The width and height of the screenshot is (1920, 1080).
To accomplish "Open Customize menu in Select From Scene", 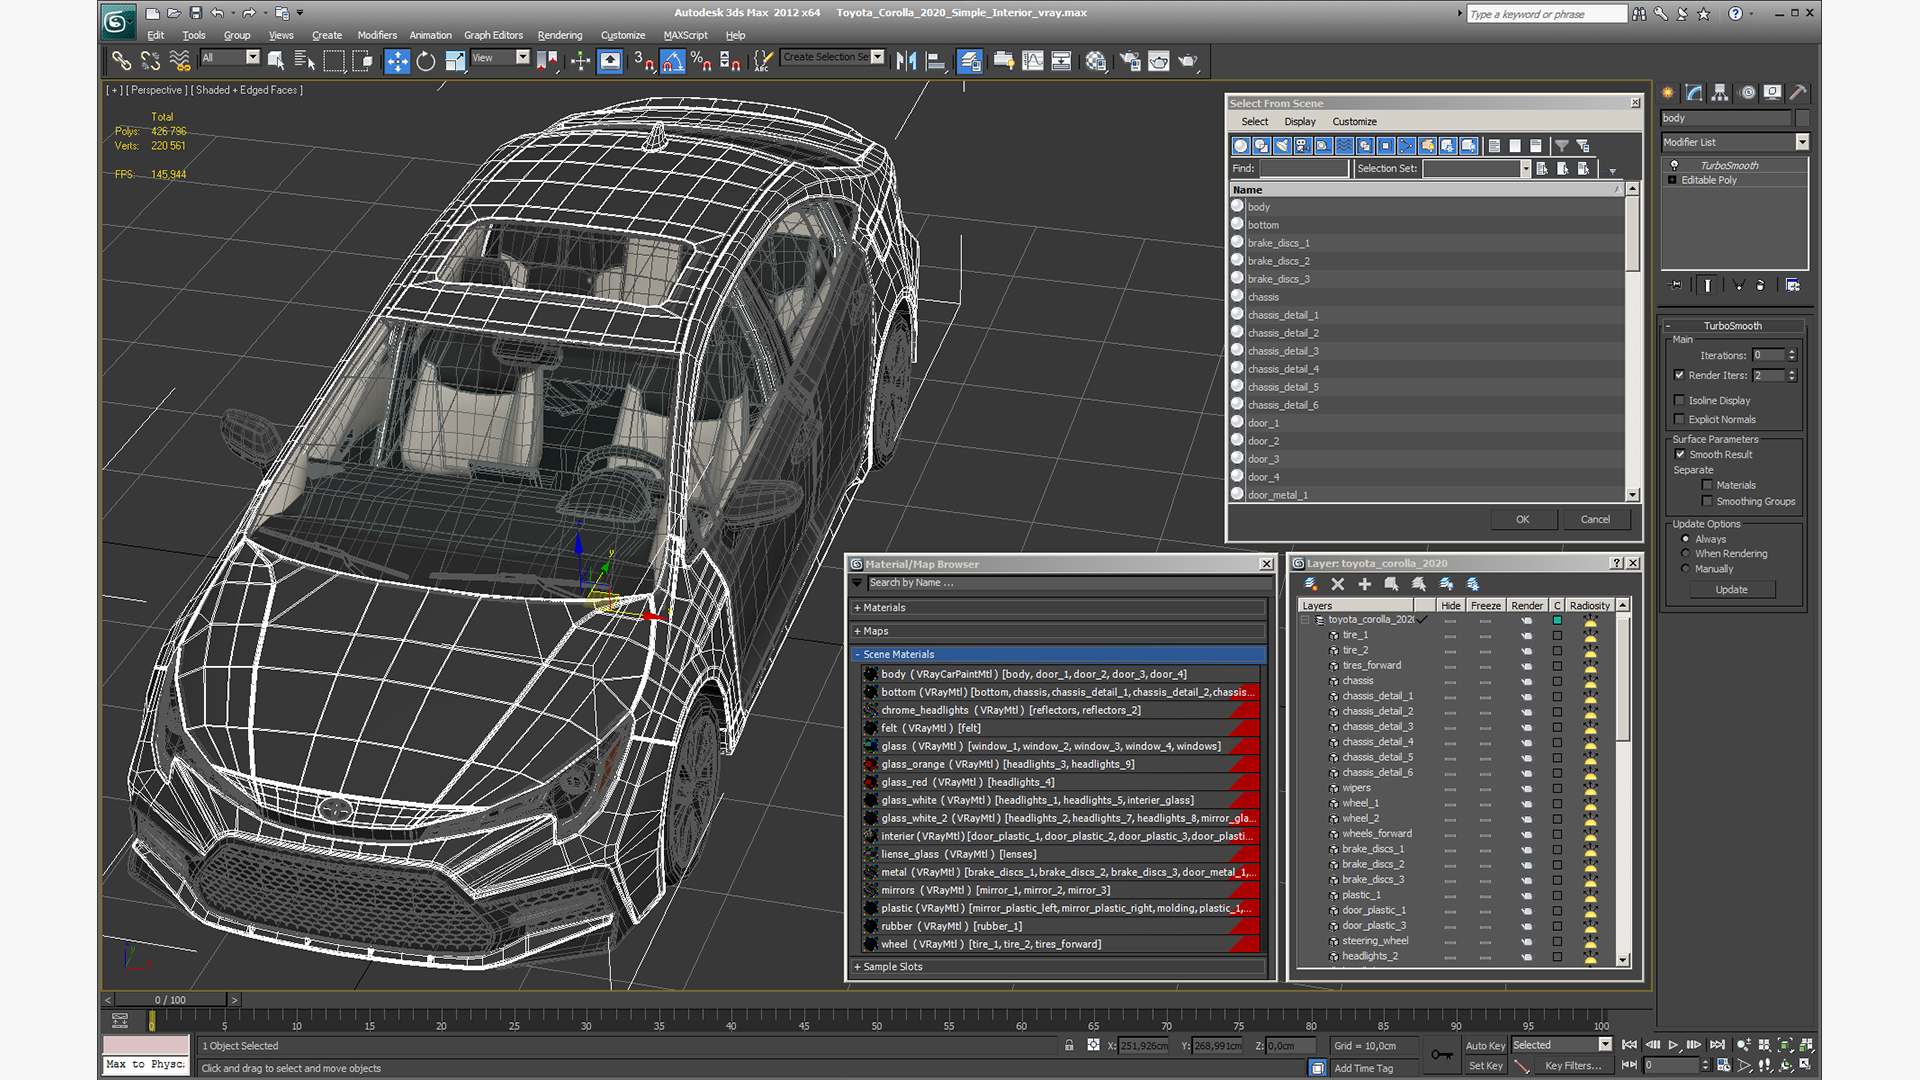I will pos(1354,122).
